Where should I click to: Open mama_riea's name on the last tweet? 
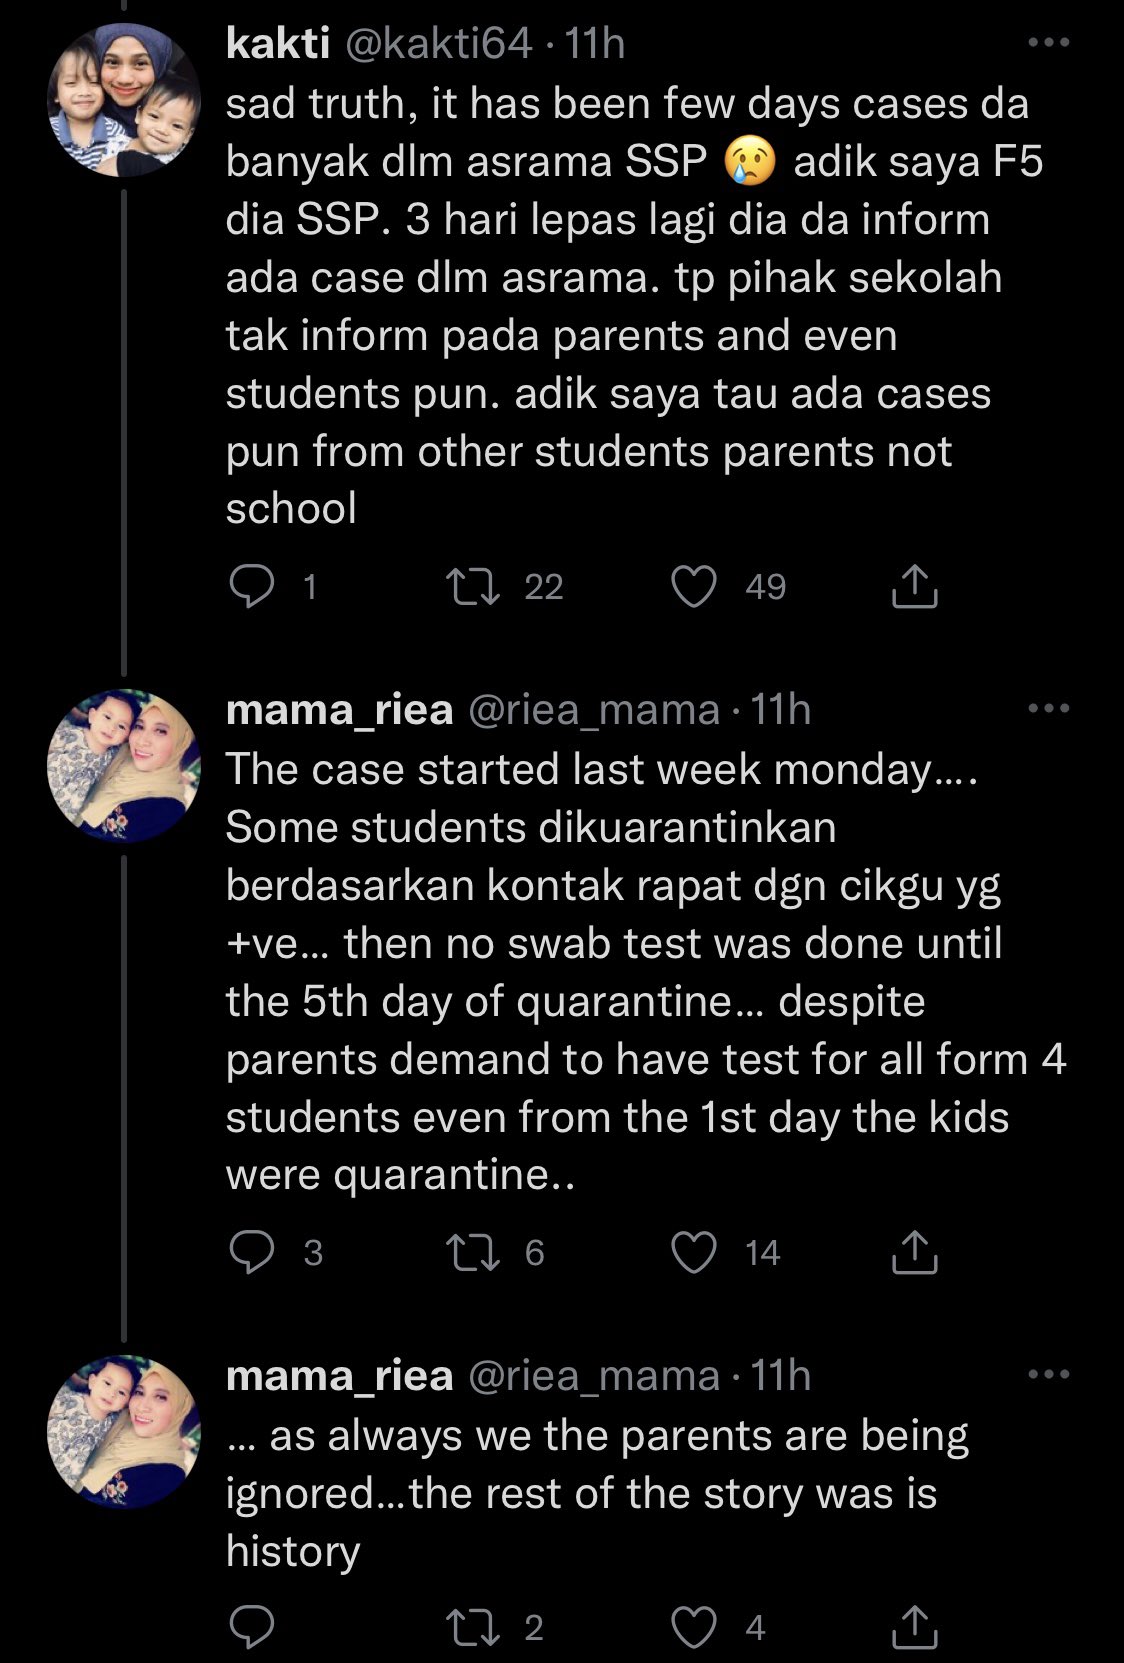(339, 1376)
